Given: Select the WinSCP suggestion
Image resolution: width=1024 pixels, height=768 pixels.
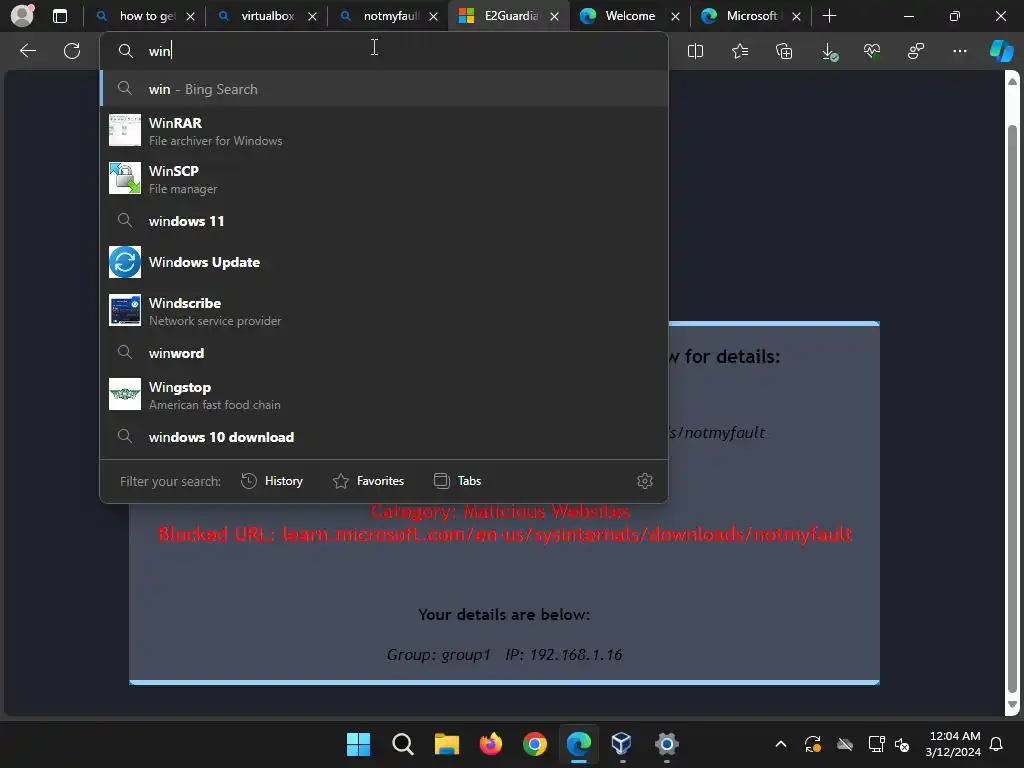Looking at the screenshot, I should 384,179.
